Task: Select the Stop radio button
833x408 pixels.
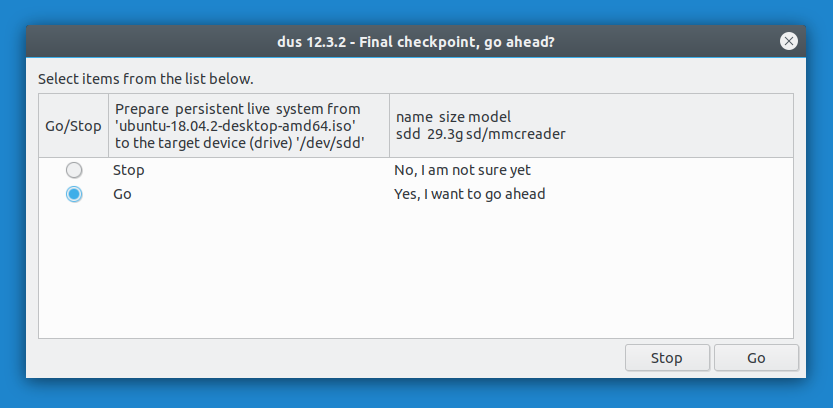Action: pyautogui.click(x=74, y=170)
